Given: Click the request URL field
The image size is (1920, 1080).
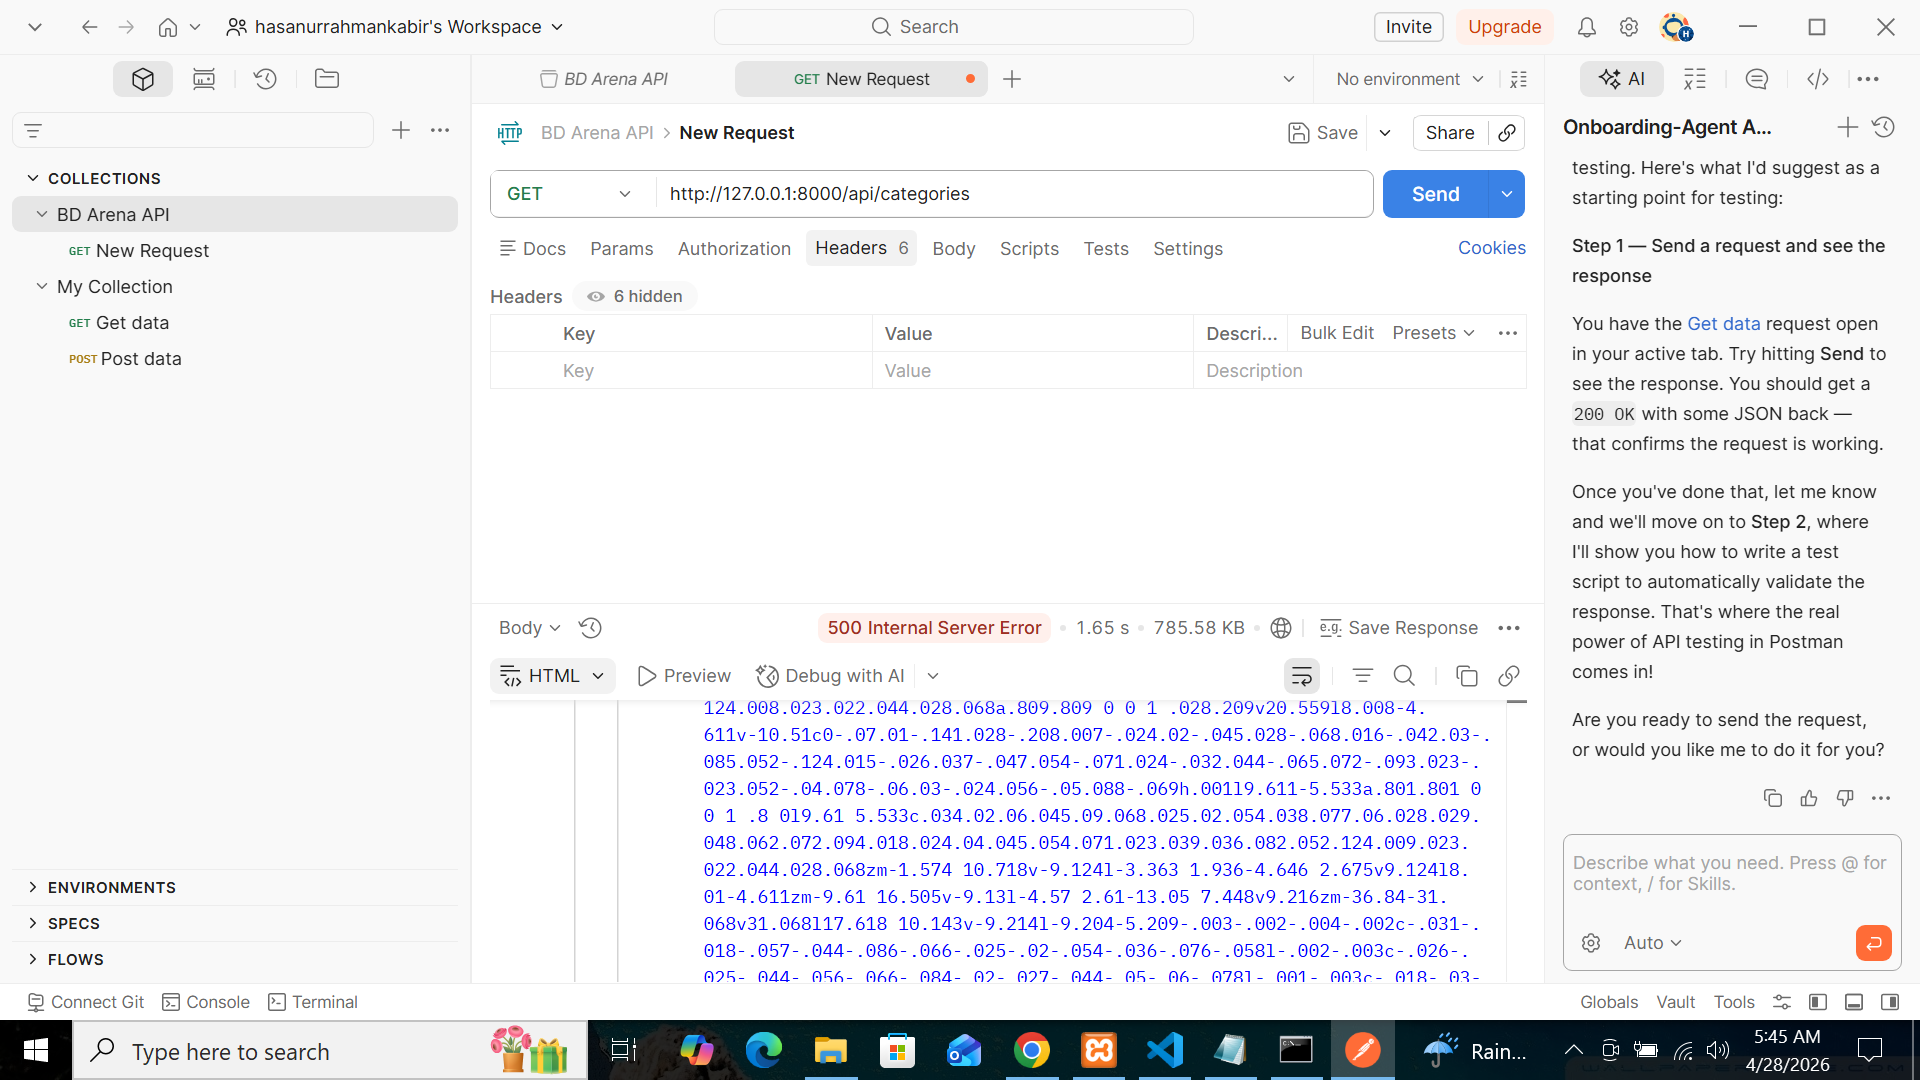Looking at the screenshot, I should [1014, 194].
